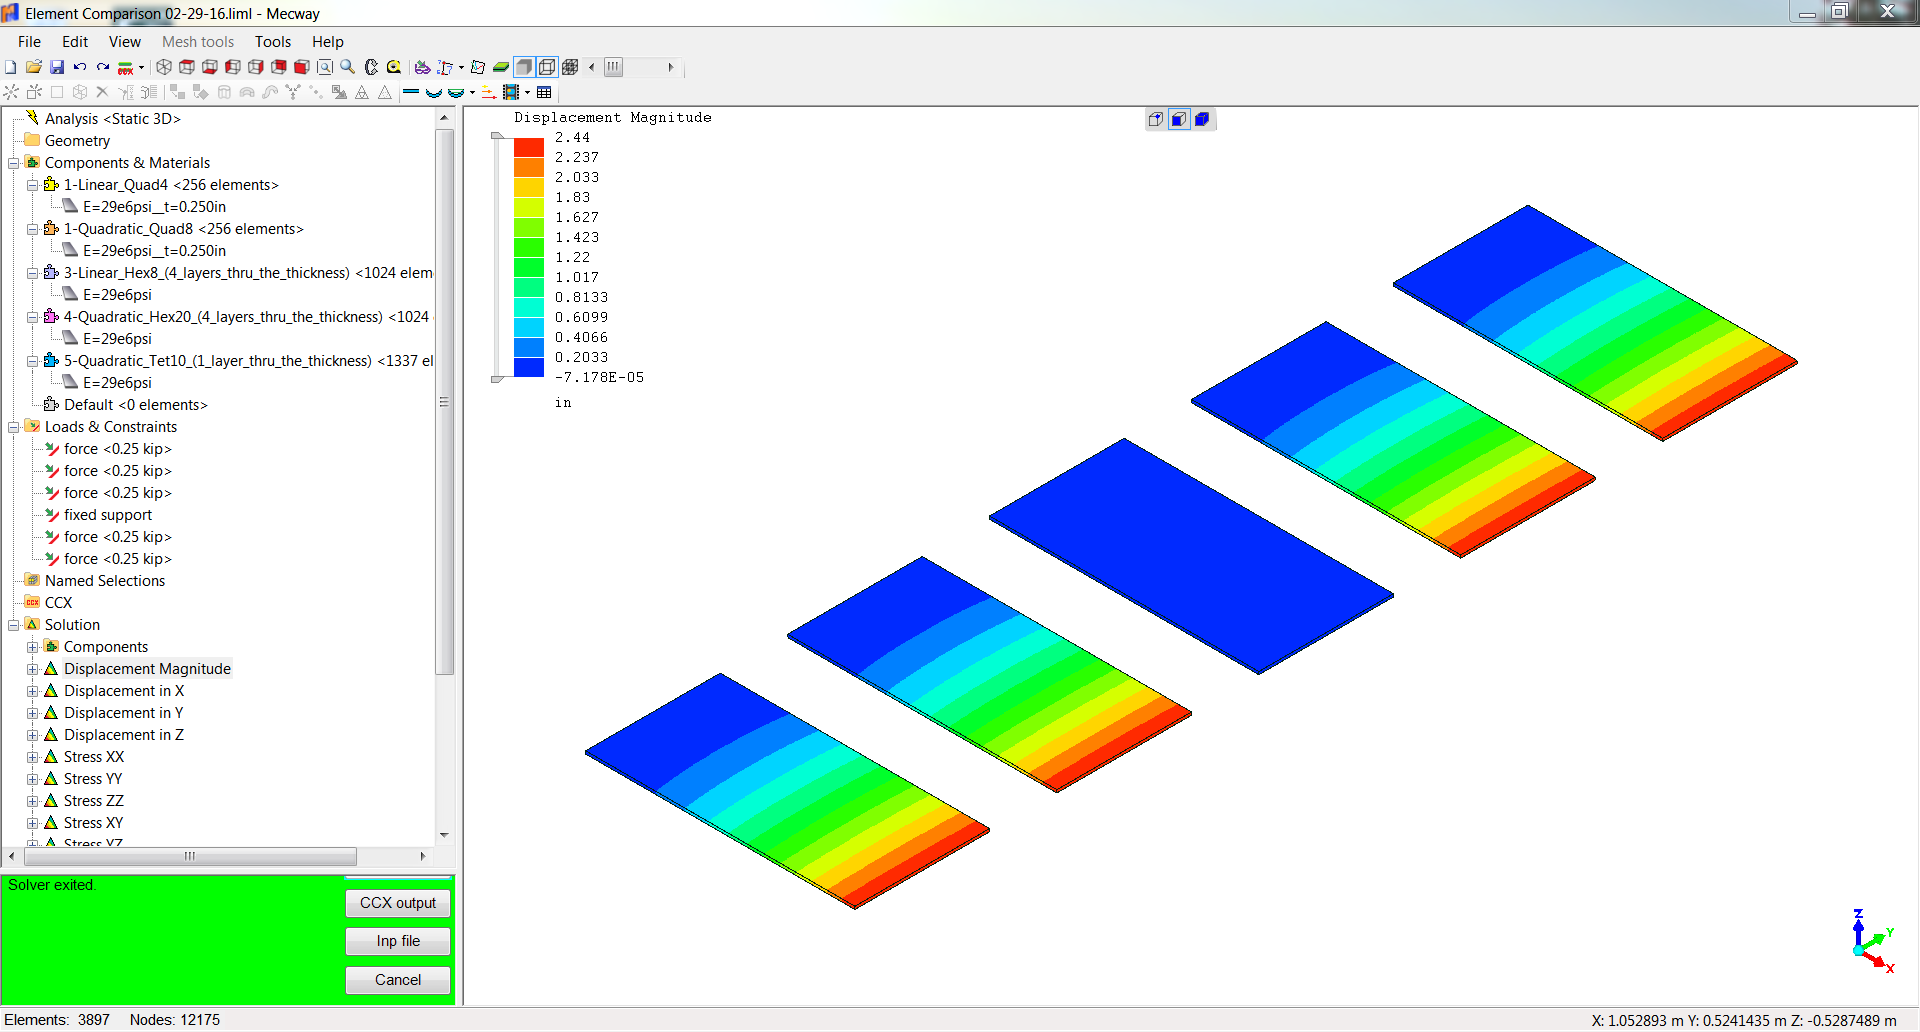The height and width of the screenshot is (1032, 1920).
Task: Click the CCX output button
Action: click(397, 903)
